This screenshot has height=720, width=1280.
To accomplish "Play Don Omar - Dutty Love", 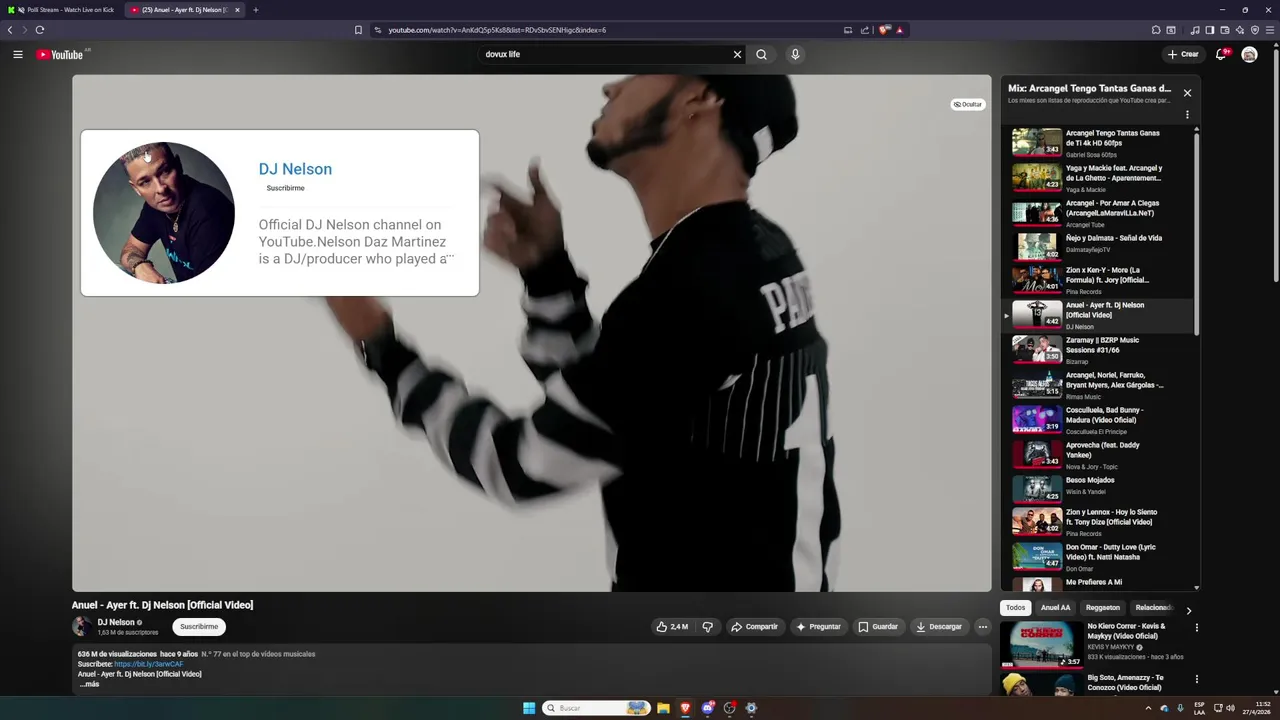I will point(1098,557).
